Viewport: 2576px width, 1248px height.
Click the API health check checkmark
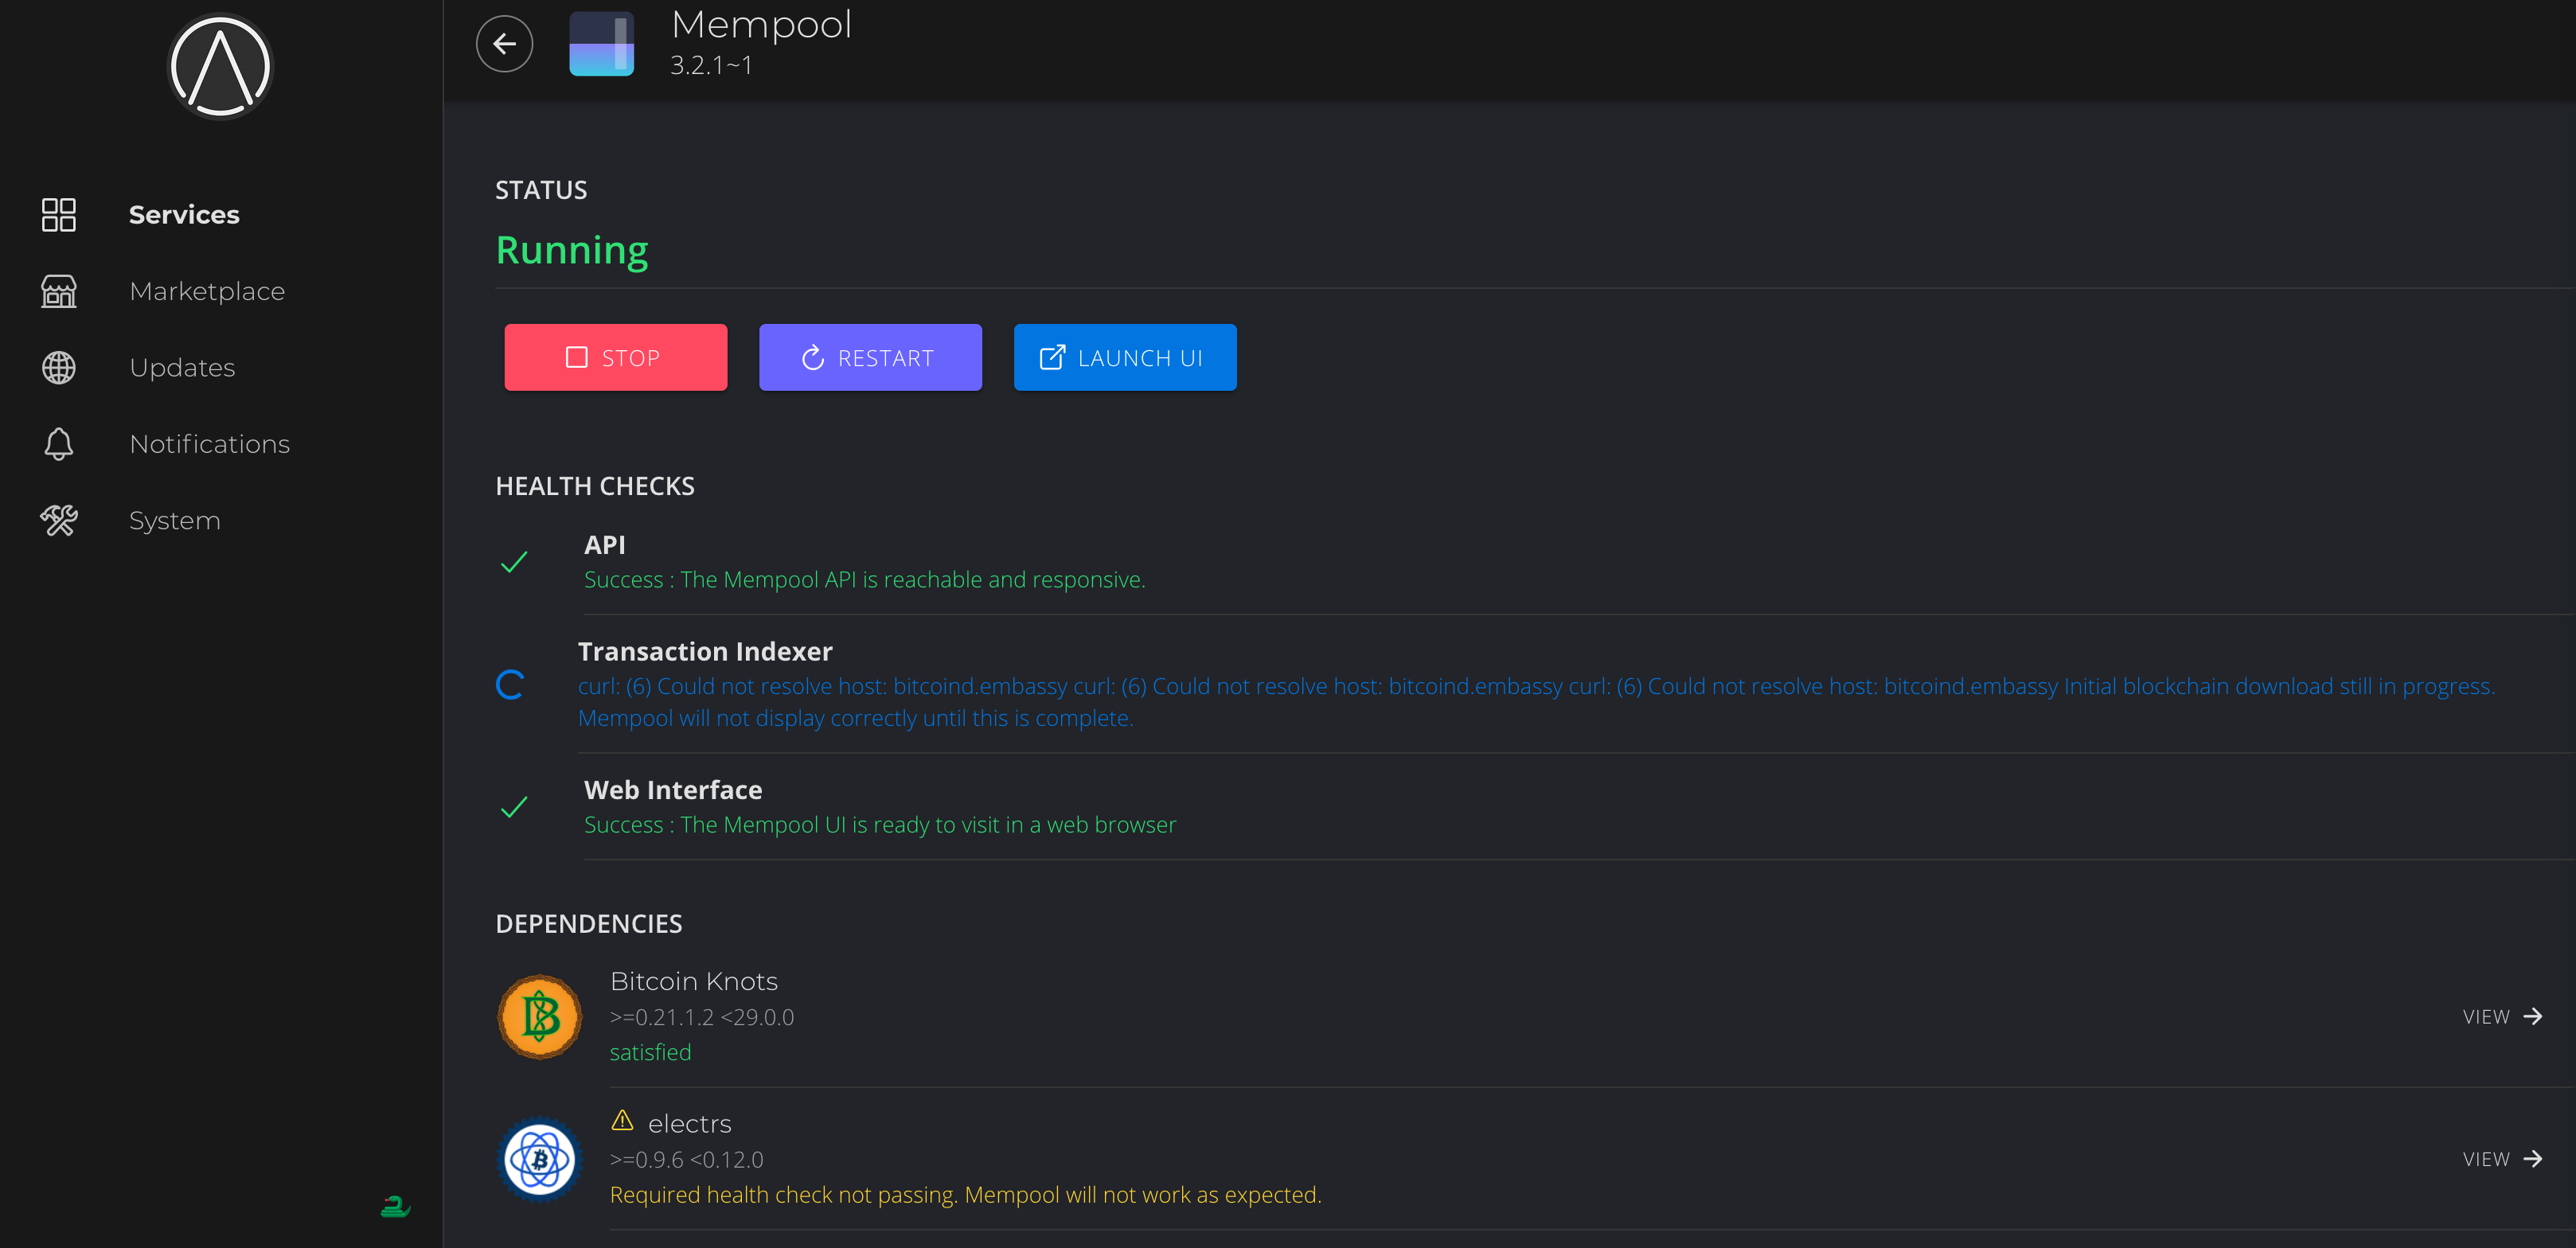[513, 562]
